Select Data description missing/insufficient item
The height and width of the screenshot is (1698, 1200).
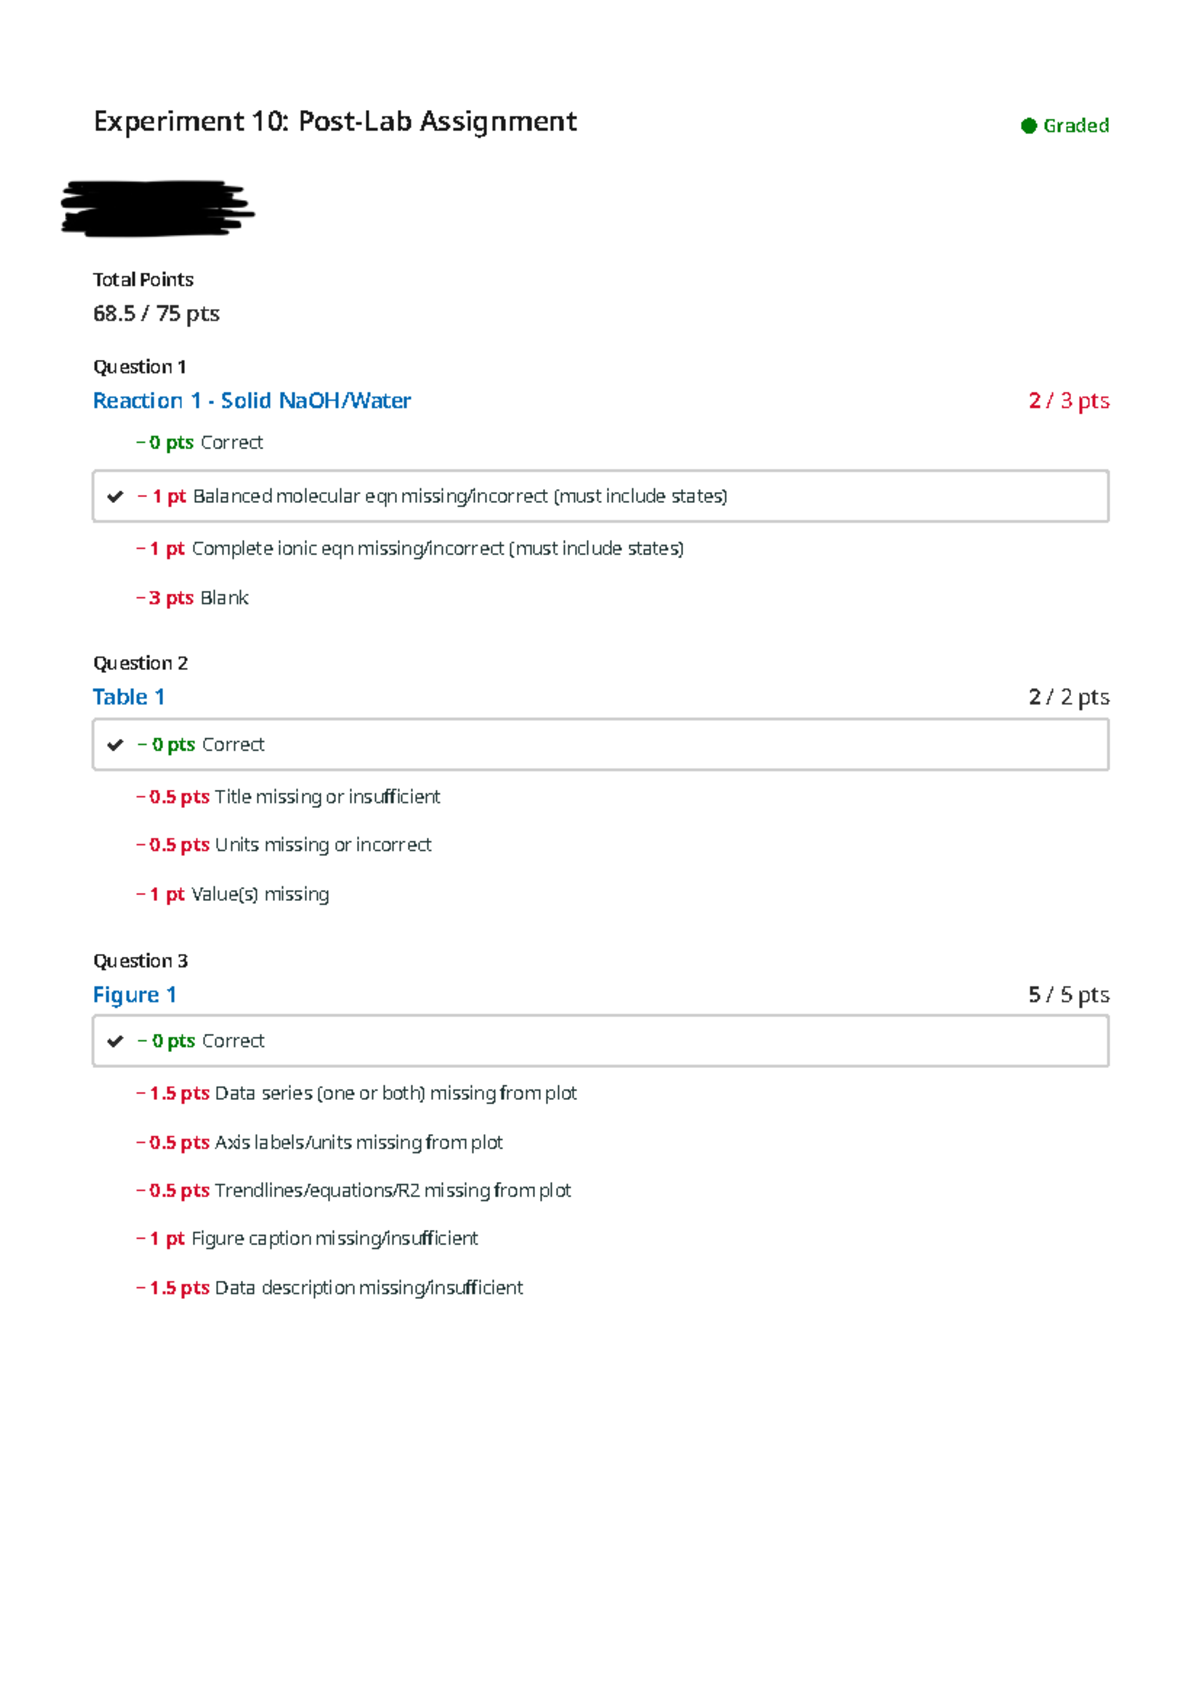tap(330, 1288)
